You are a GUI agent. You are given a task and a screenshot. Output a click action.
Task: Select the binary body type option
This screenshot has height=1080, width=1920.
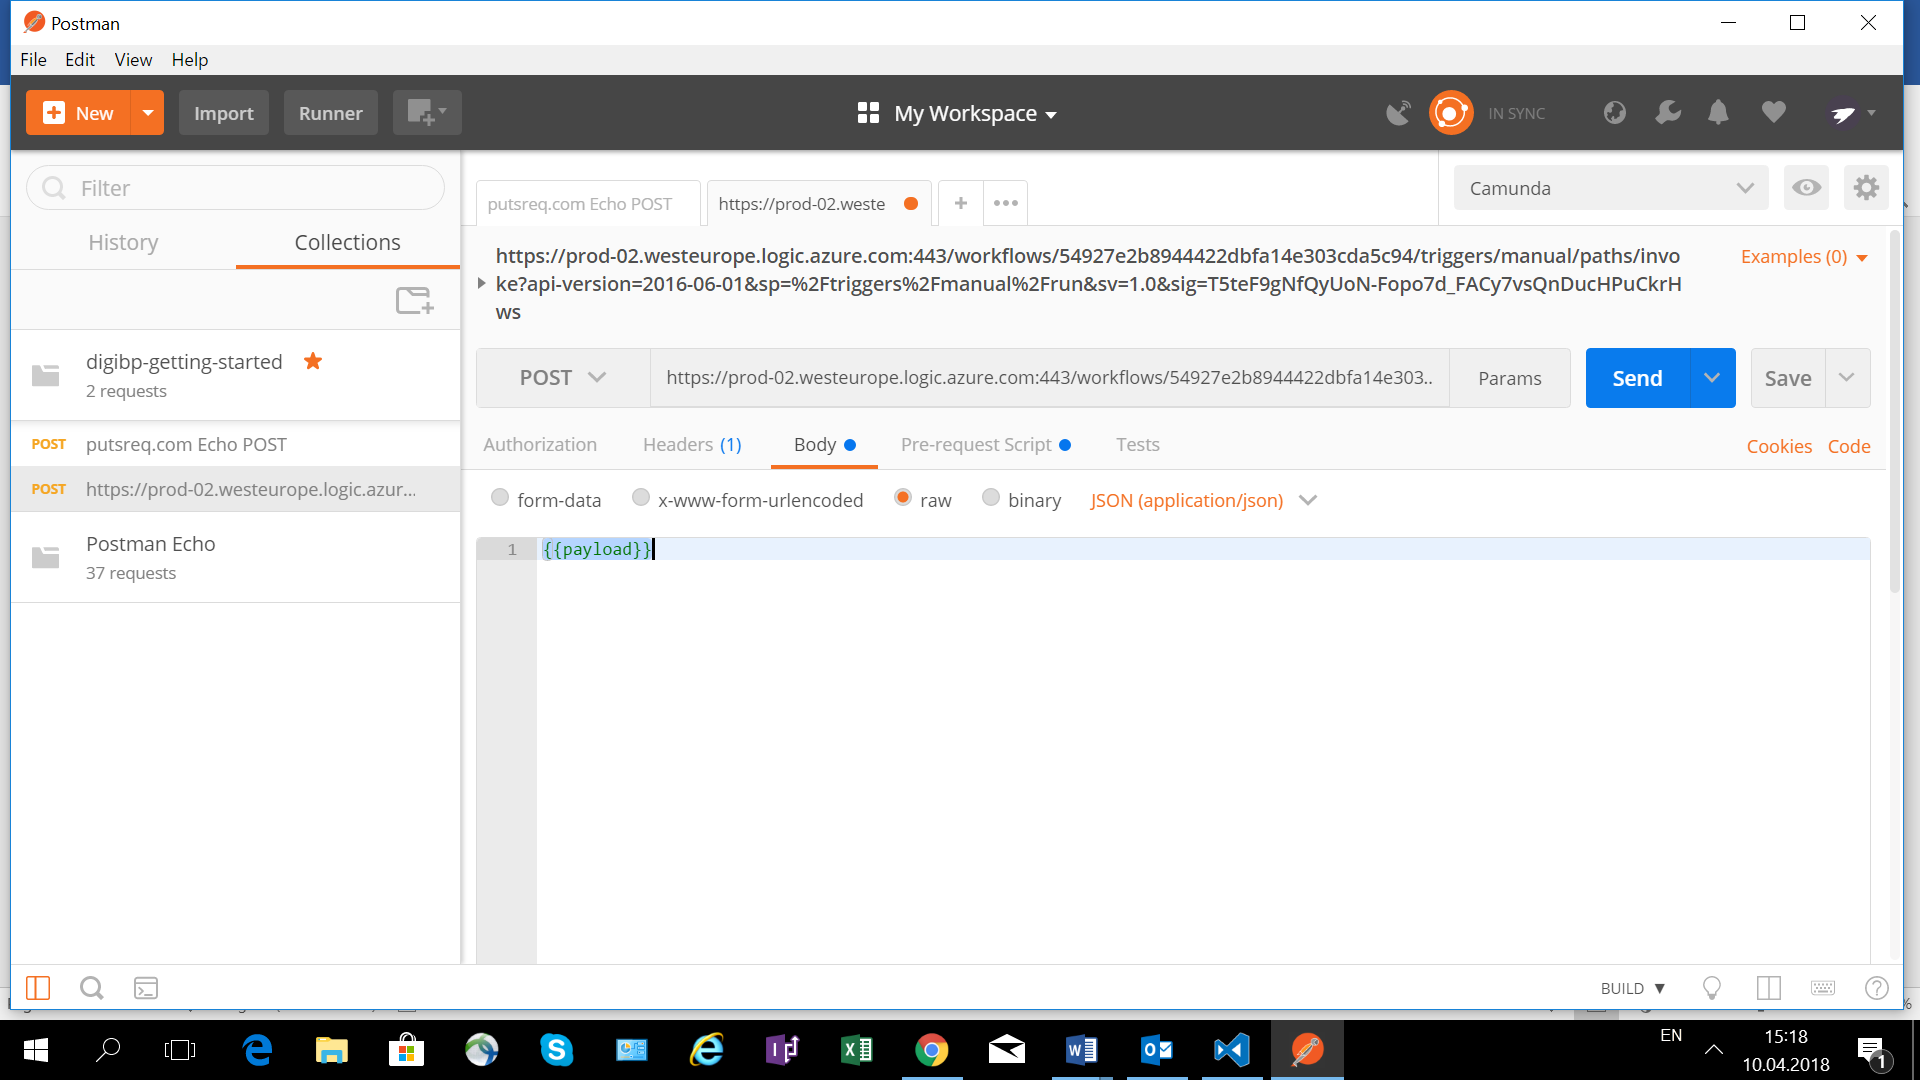pyautogui.click(x=990, y=498)
